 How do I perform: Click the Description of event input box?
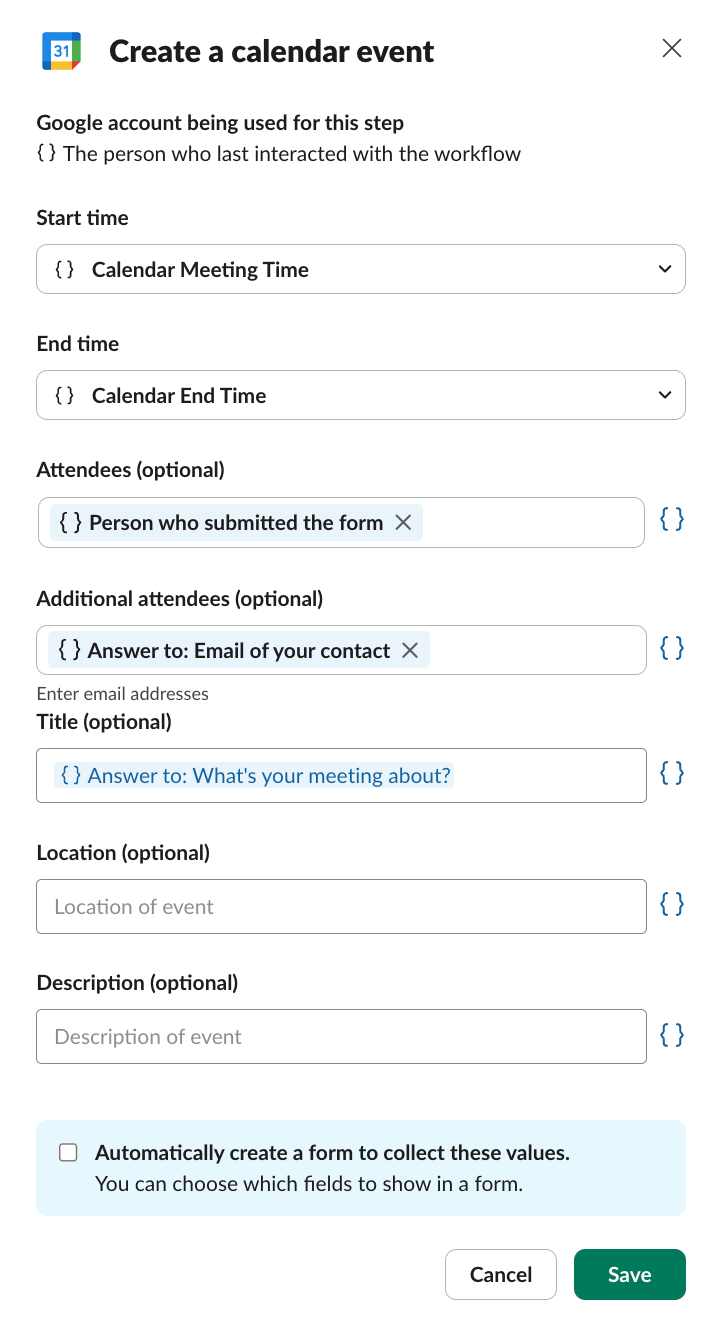[x=340, y=1036]
